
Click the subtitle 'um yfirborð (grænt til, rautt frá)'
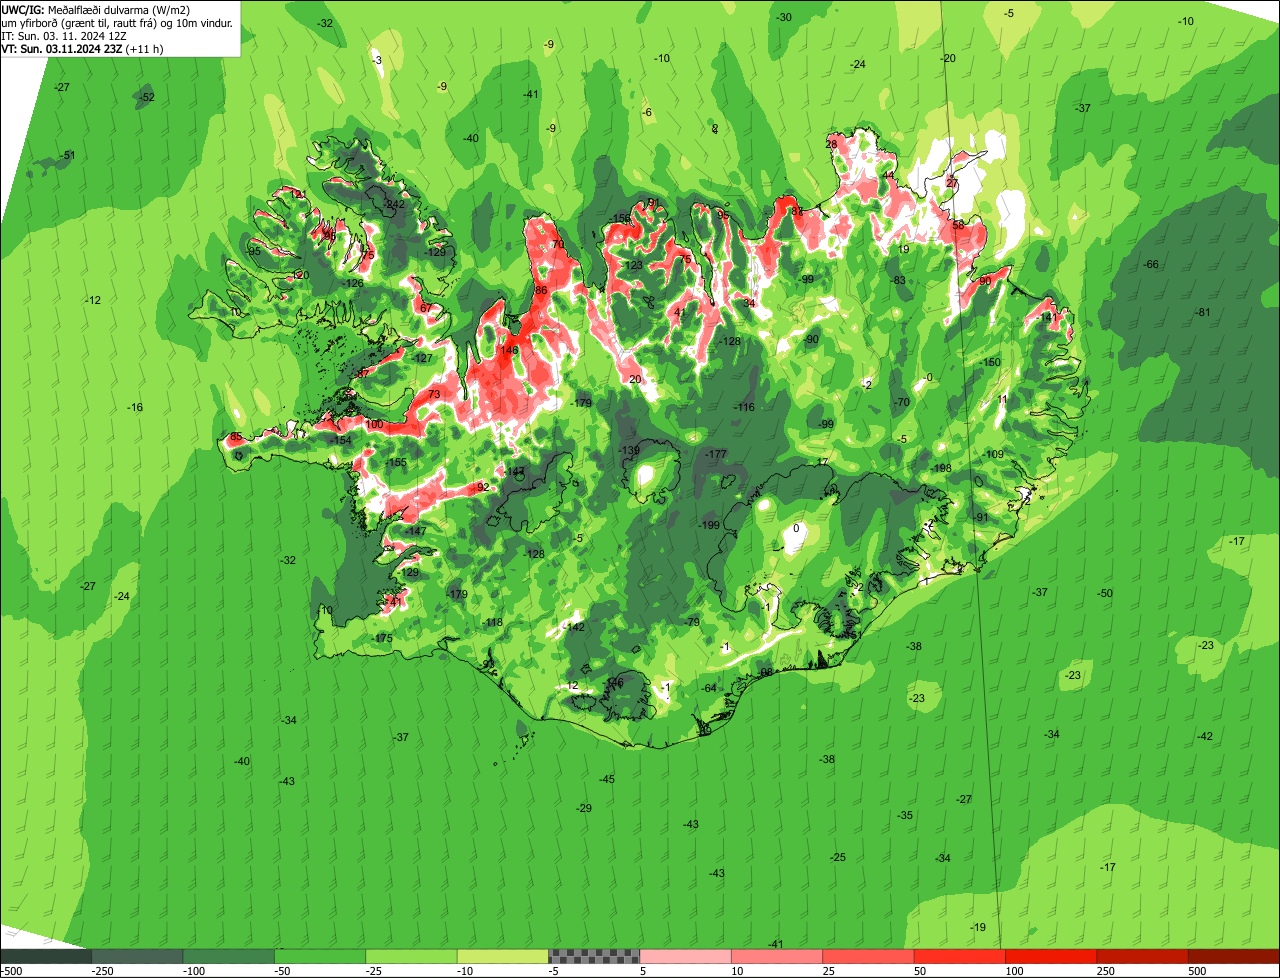tap(80, 22)
